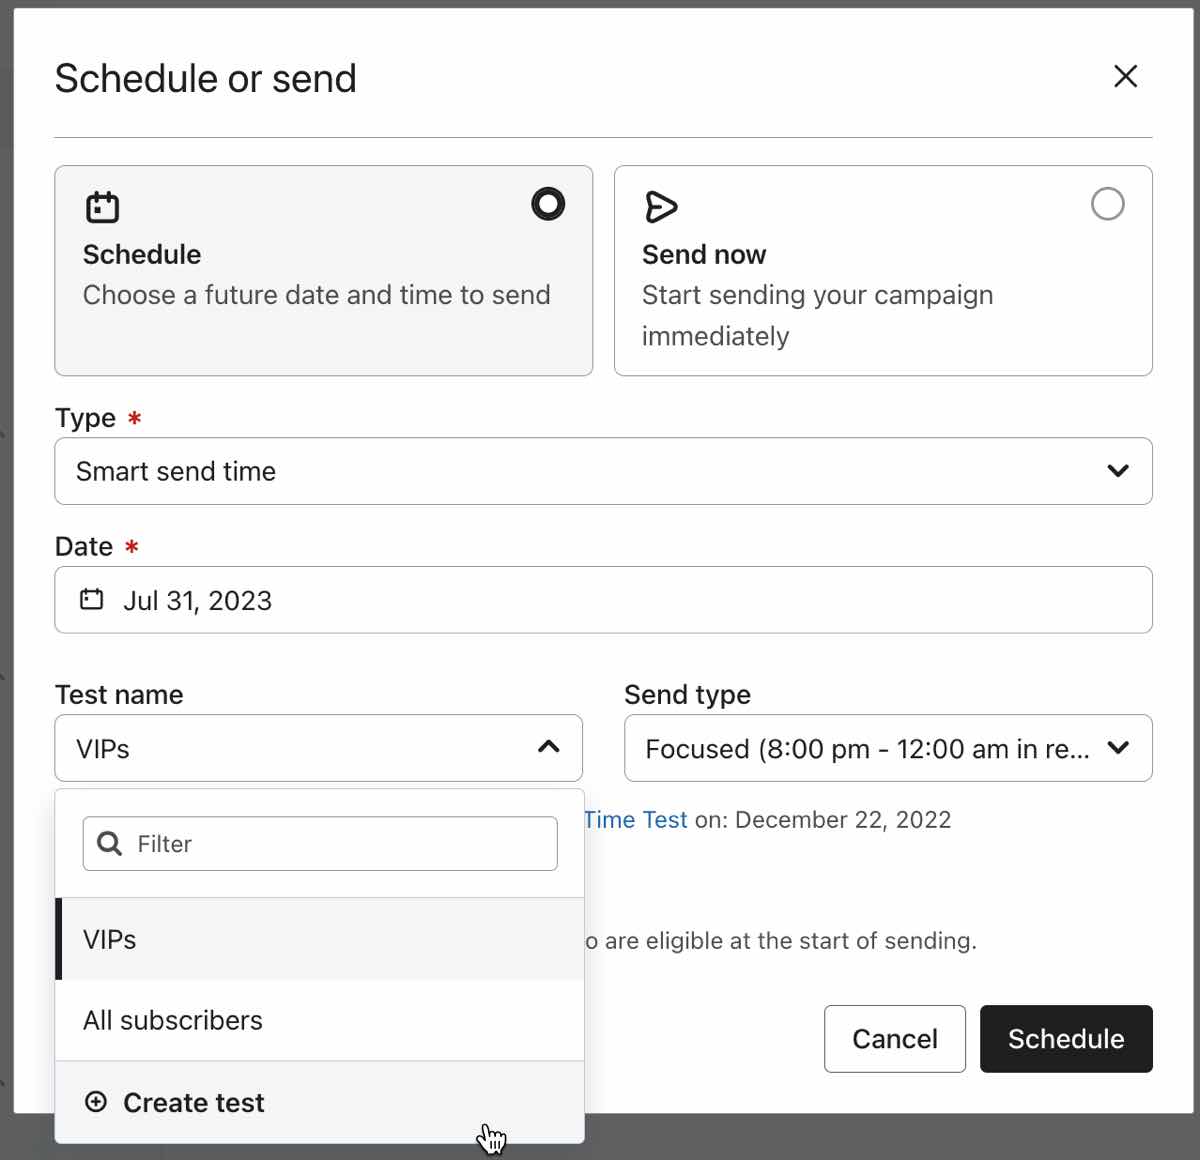This screenshot has height=1160, width=1200.
Task: Click the magnifying glass icon in the Filter box
Action: (x=108, y=843)
